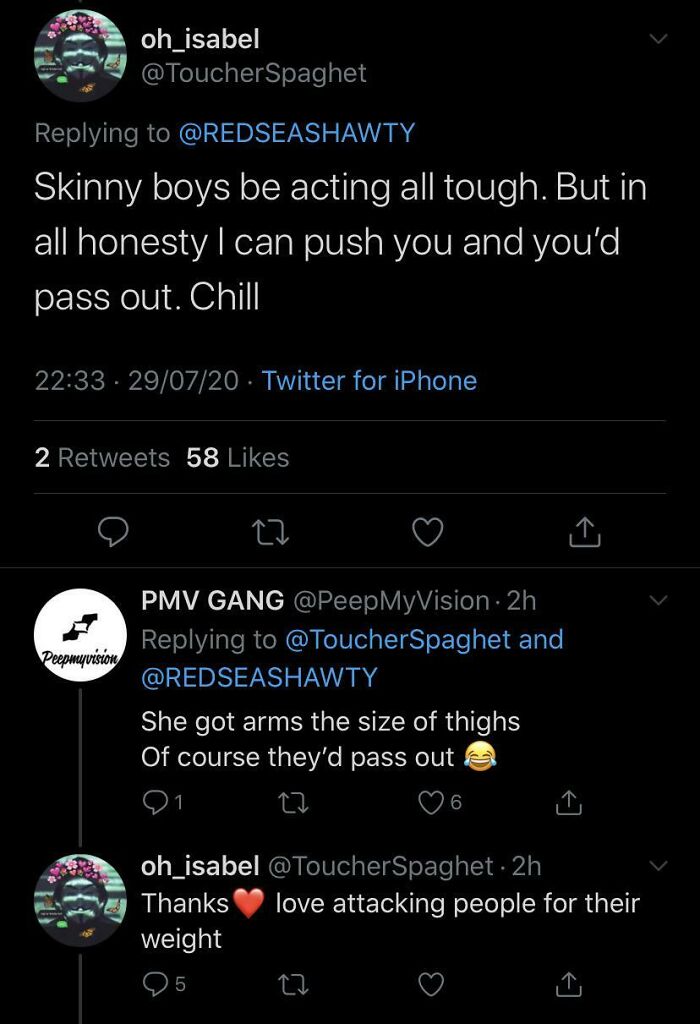The width and height of the screenshot is (700, 1024).
Task: Like the main tweet by oh_isabel
Action: point(428,532)
